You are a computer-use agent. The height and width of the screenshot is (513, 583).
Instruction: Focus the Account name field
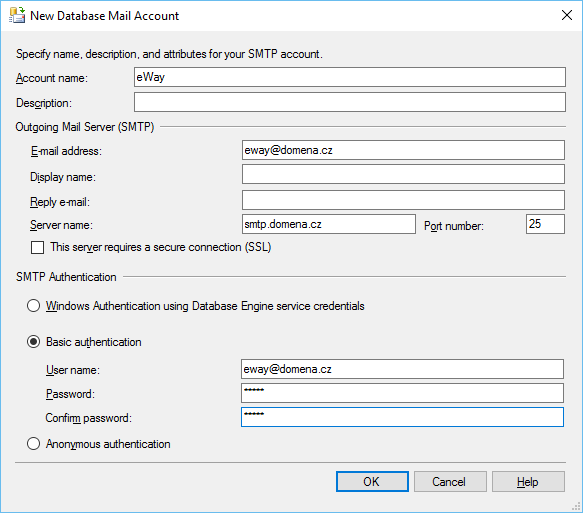(350, 77)
